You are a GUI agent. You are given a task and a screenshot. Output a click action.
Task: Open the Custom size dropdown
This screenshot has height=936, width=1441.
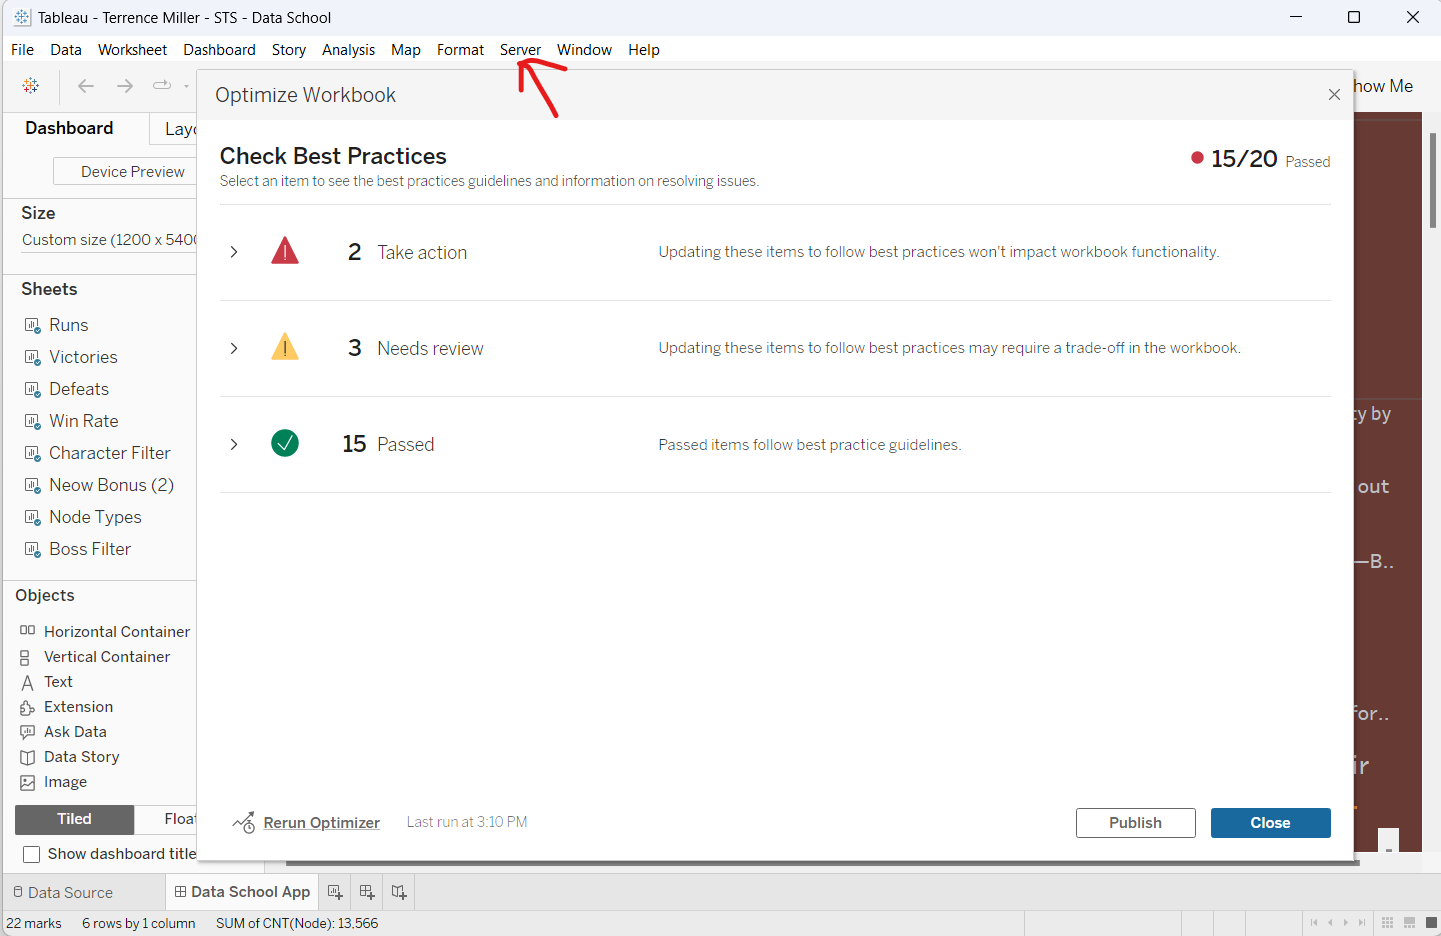(x=109, y=240)
